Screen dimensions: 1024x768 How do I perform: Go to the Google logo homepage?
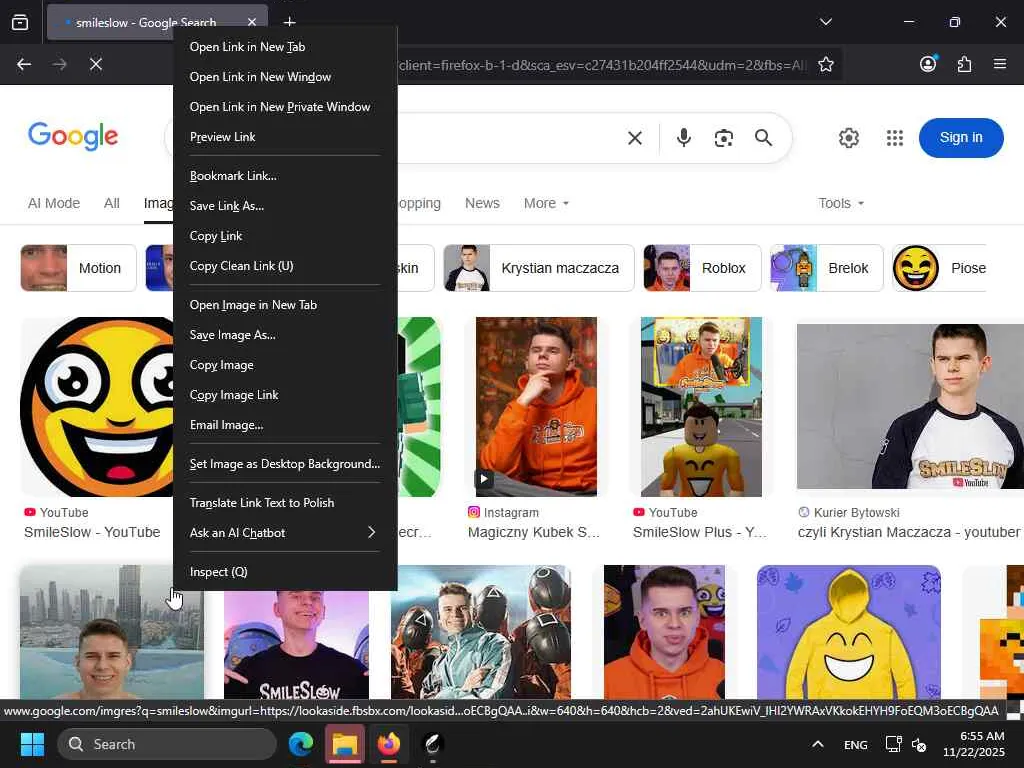(x=73, y=136)
